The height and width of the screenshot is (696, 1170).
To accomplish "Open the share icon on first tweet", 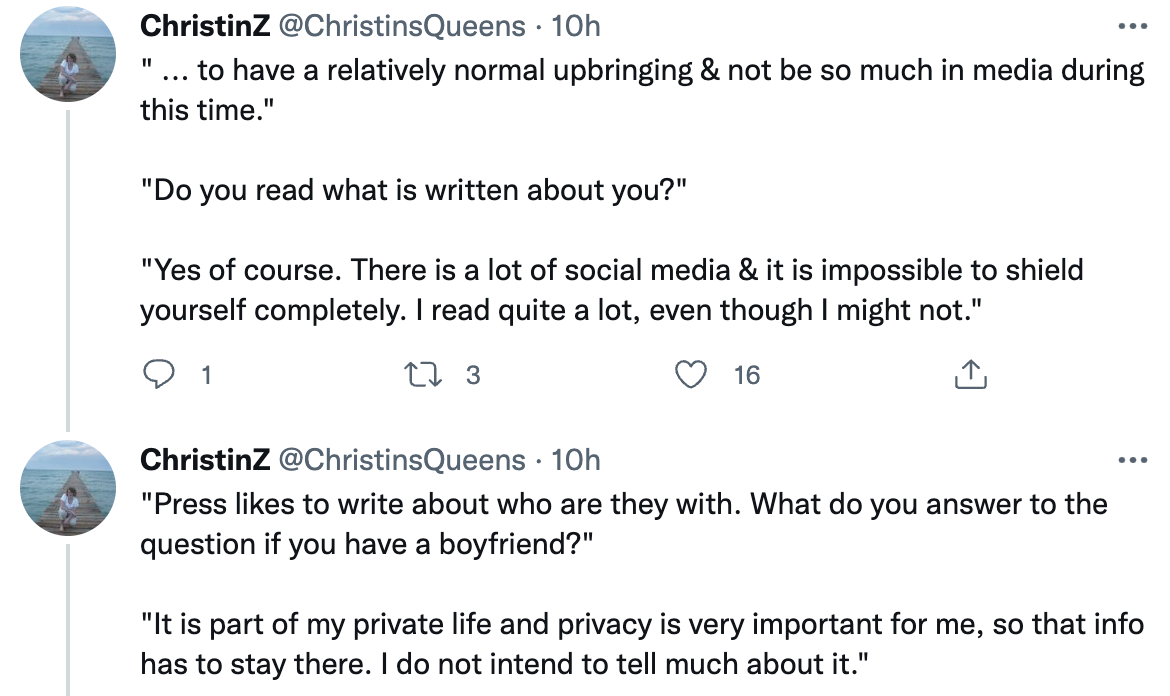I will click(970, 375).
